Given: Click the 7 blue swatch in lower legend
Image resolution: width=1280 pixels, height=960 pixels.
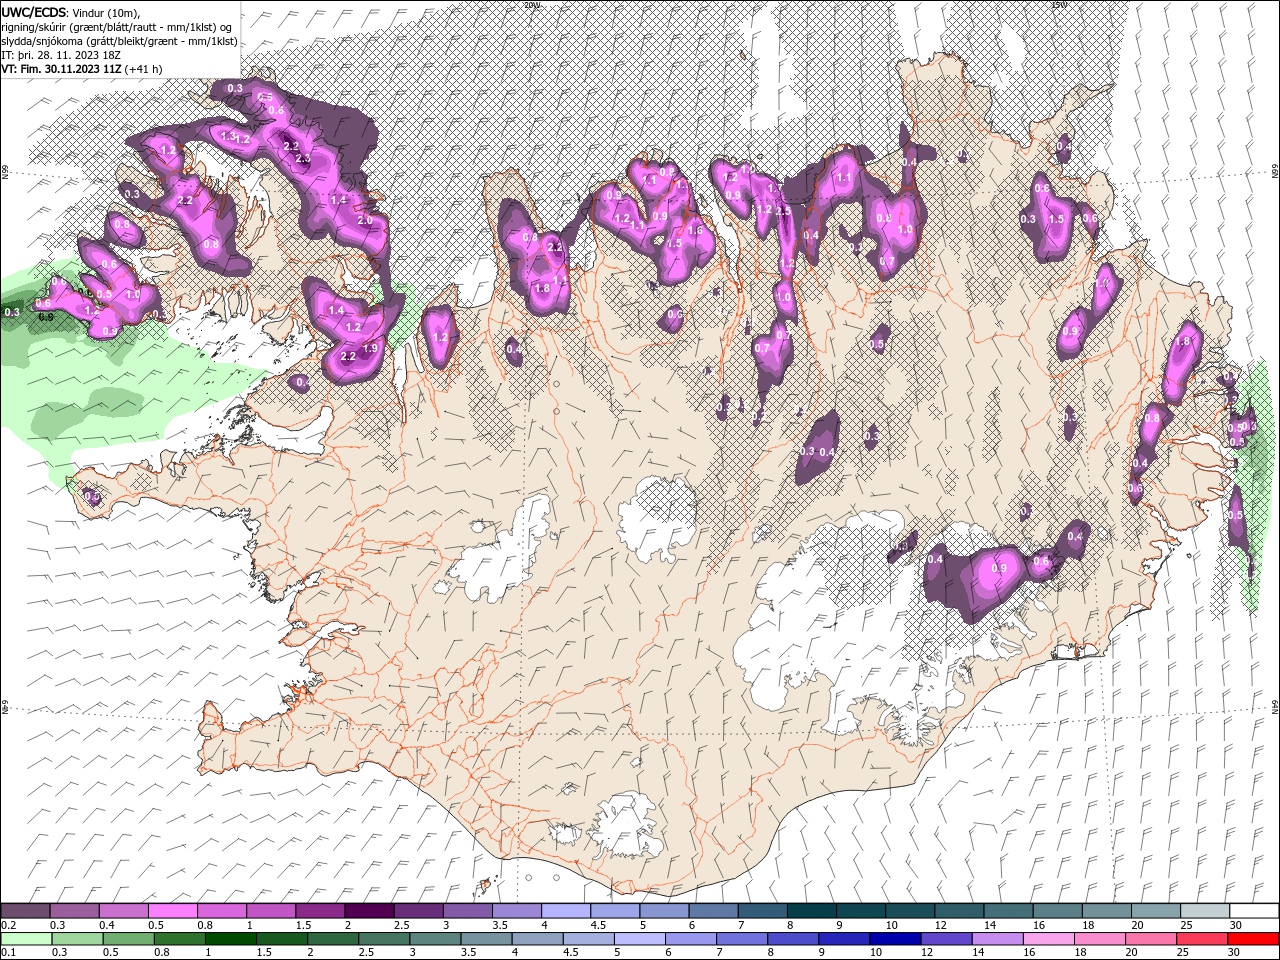Looking at the screenshot, I should click(740, 939).
